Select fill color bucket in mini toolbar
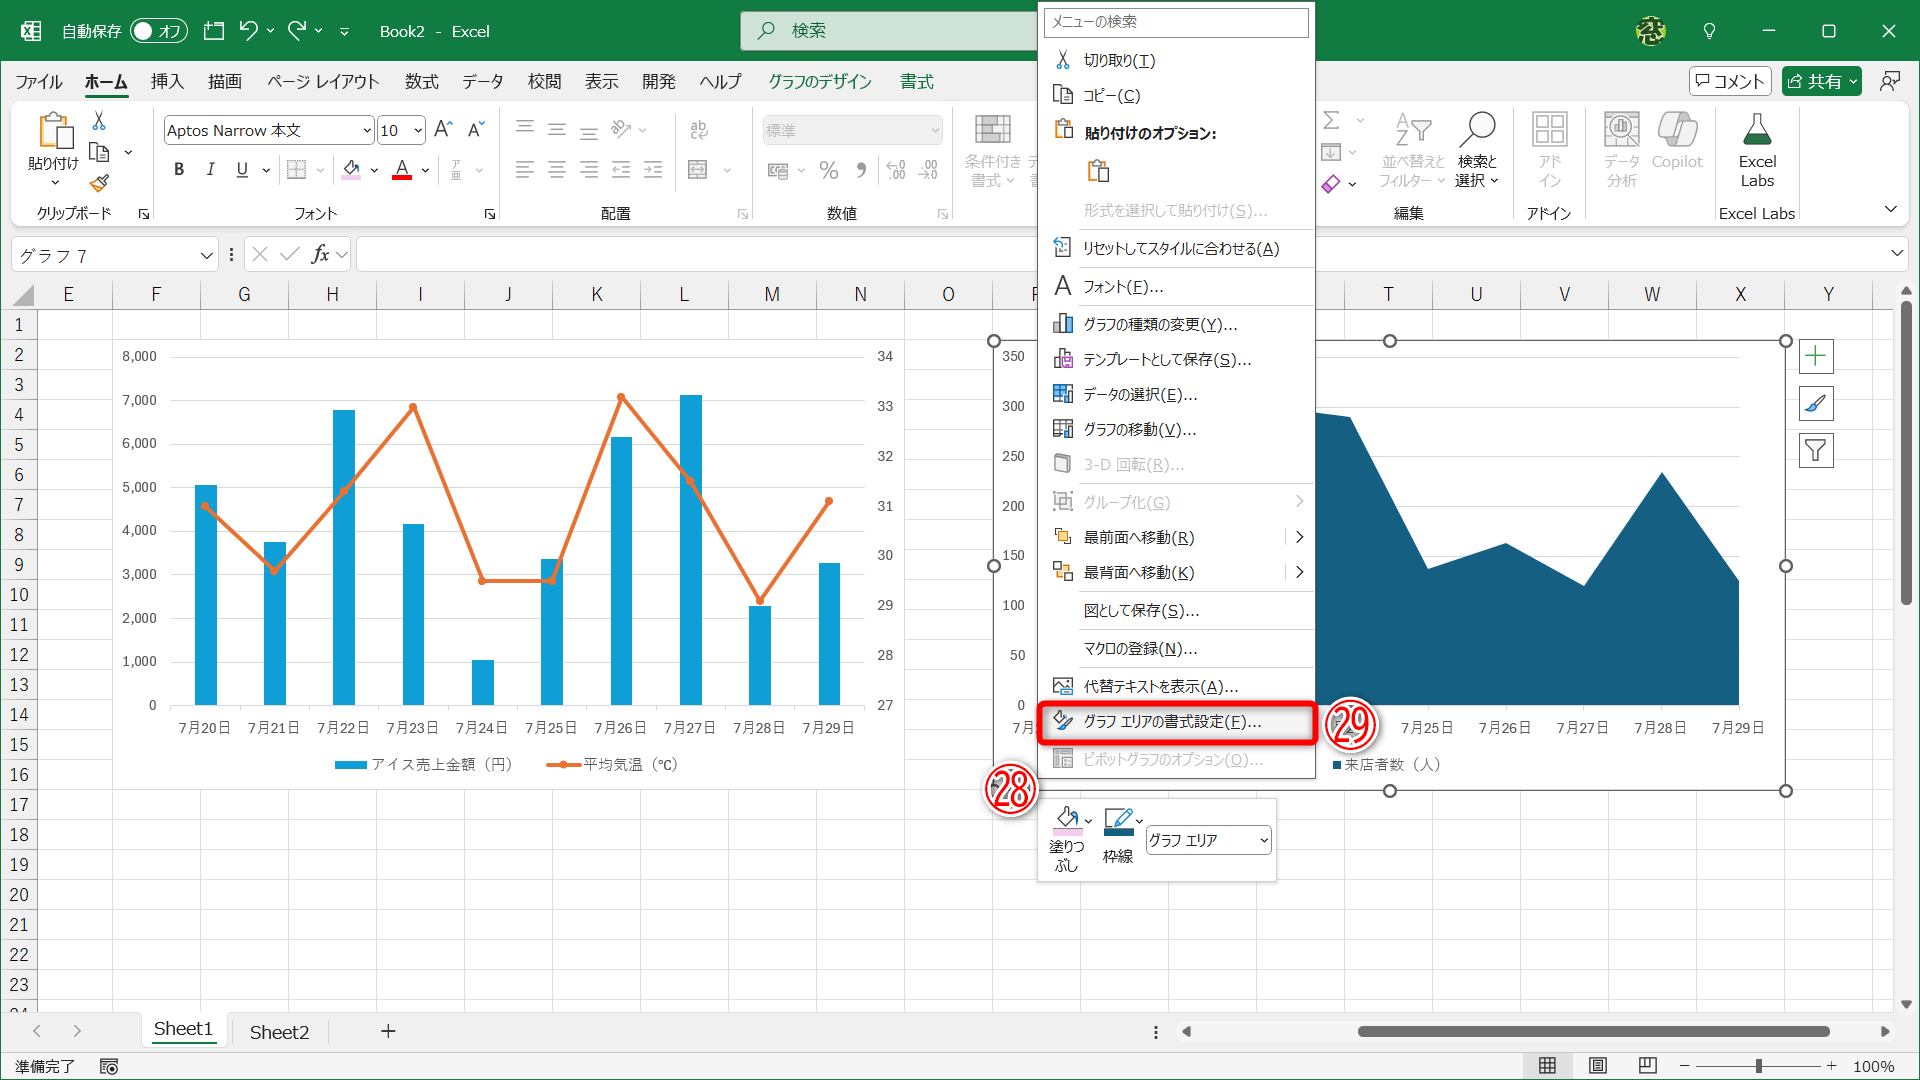Viewport: 1920px width, 1080px height. coord(1066,820)
